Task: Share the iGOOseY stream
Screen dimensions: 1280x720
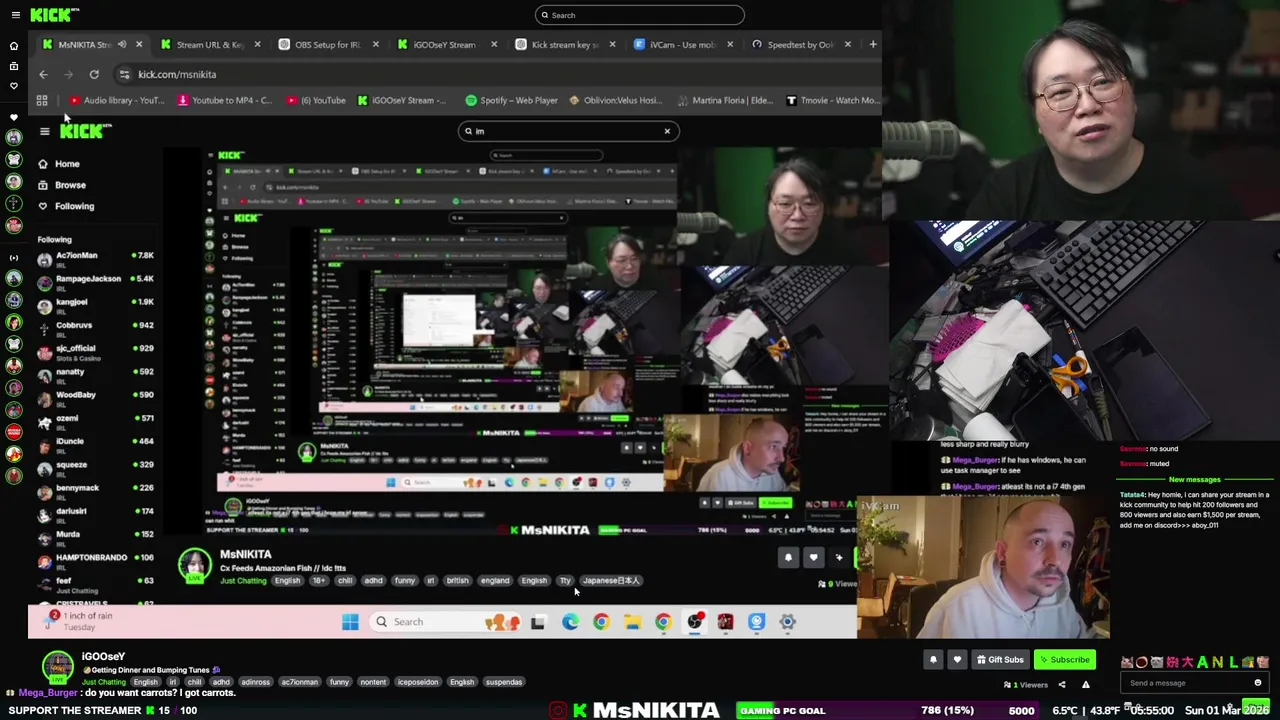Action: click(1062, 685)
